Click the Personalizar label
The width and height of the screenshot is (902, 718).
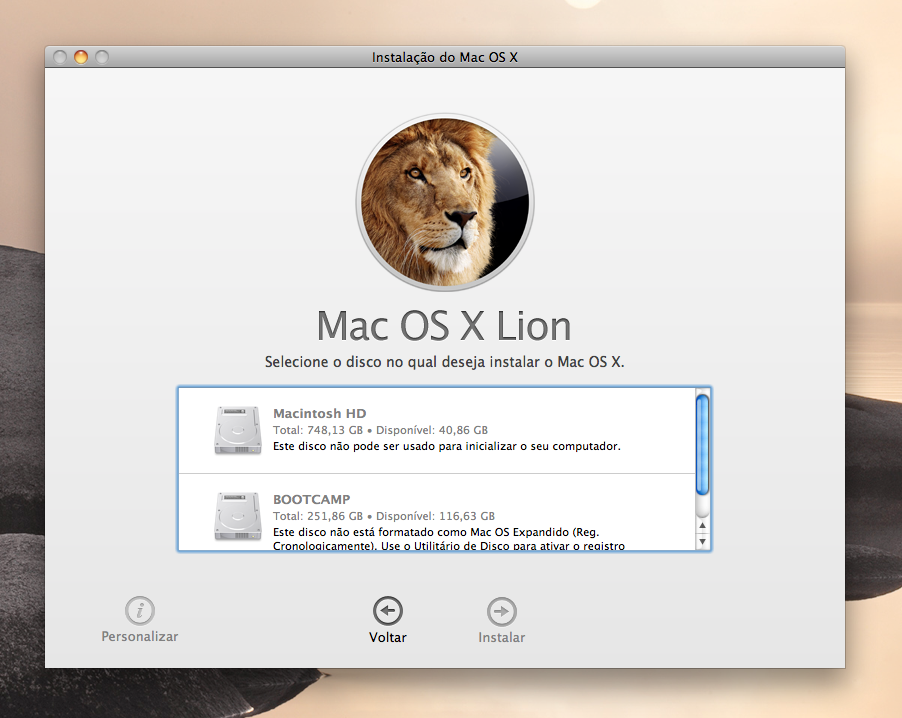tap(140, 636)
